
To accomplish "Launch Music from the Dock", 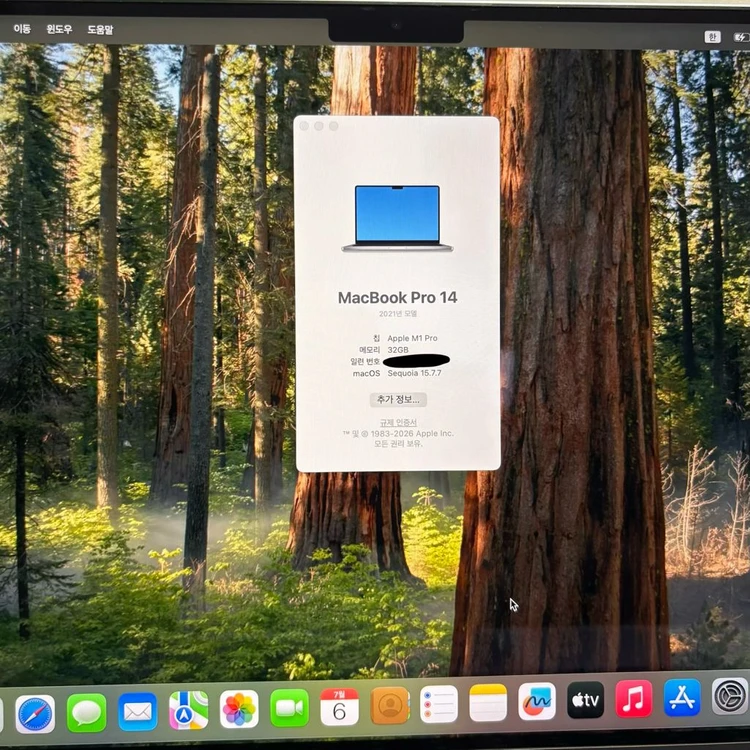I will pos(634,698).
